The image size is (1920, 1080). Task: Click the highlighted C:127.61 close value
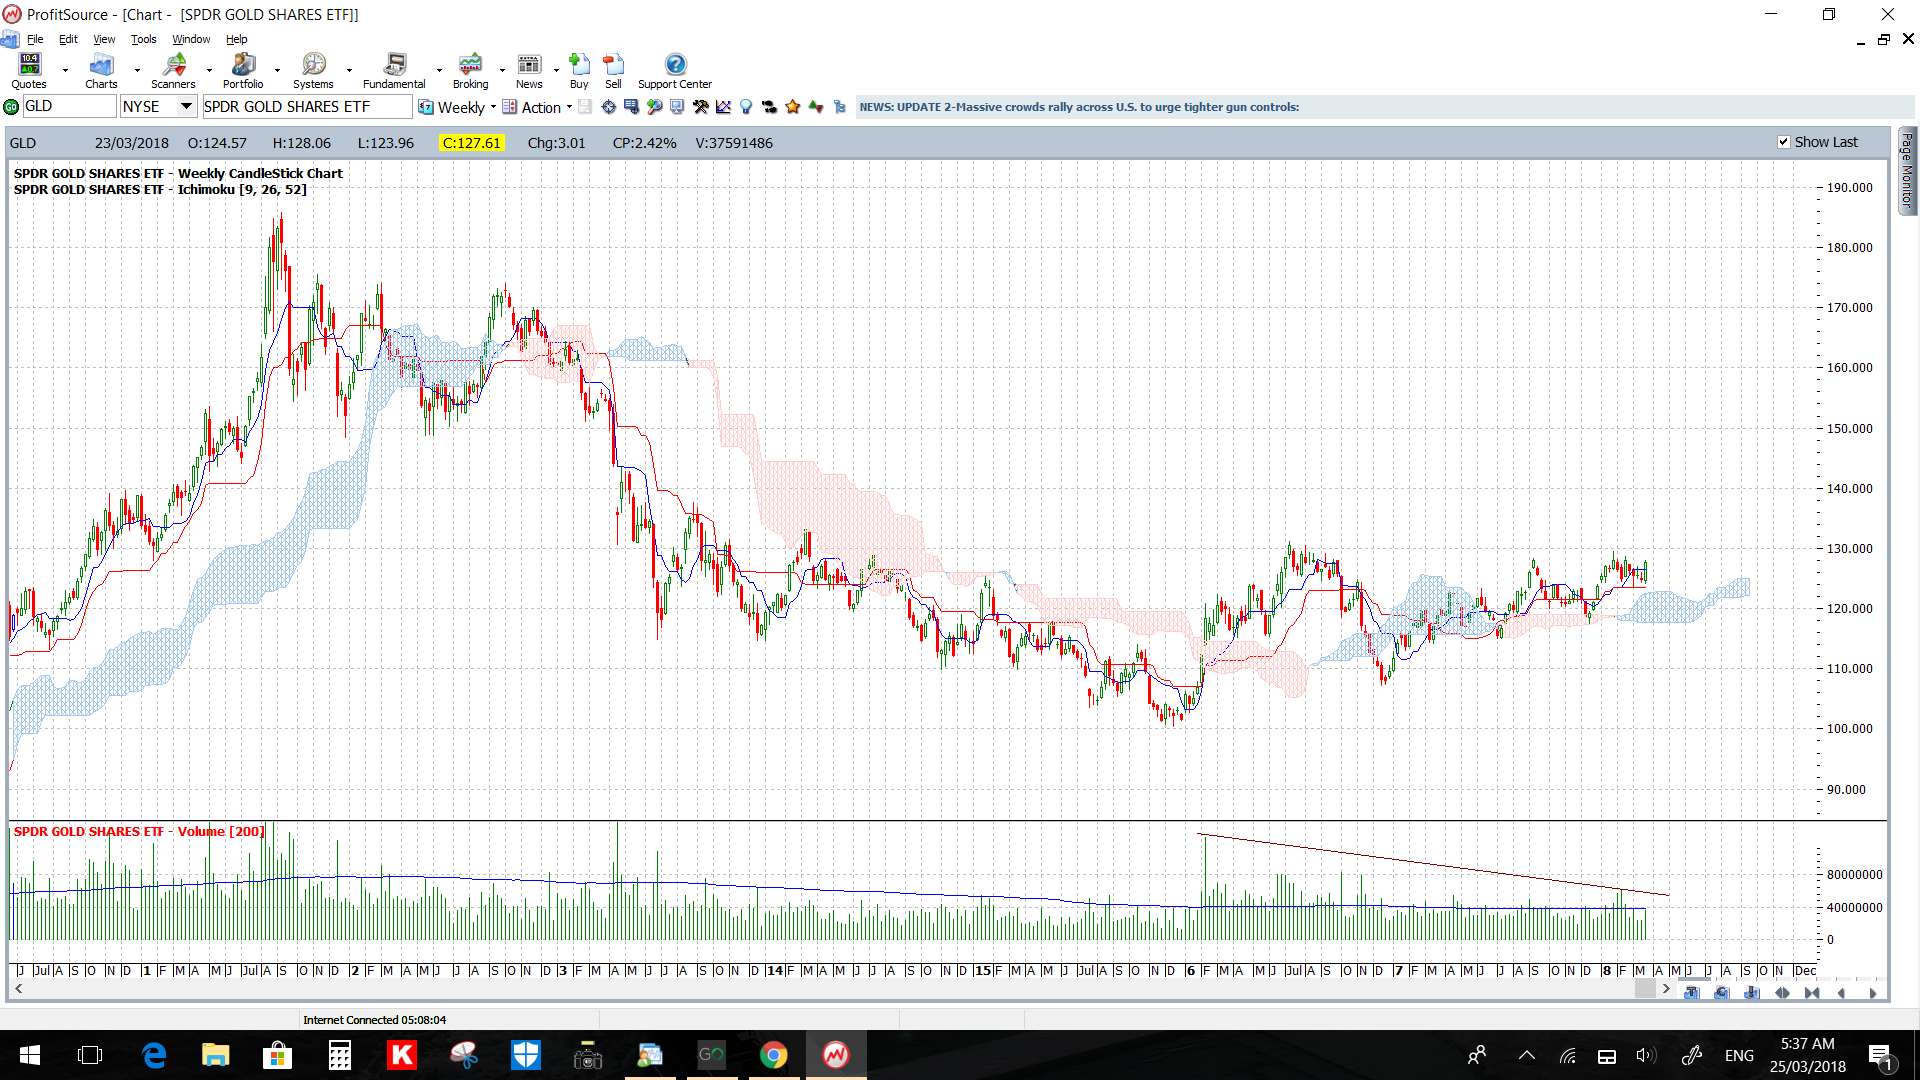[471, 143]
